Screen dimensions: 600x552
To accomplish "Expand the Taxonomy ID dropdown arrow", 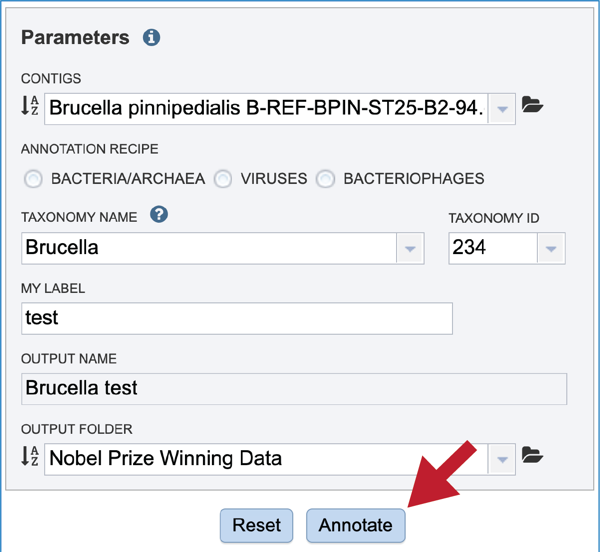I will coord(551,249).
